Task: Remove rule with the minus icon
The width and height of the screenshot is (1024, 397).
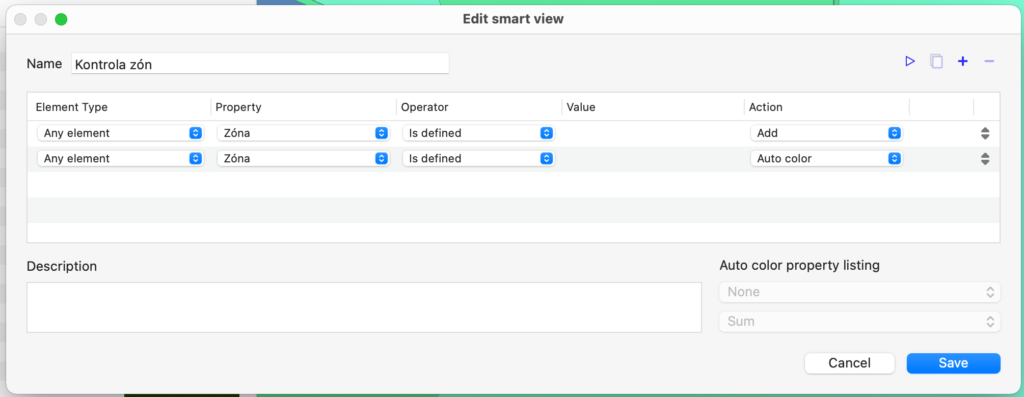Action: [989, 61]
